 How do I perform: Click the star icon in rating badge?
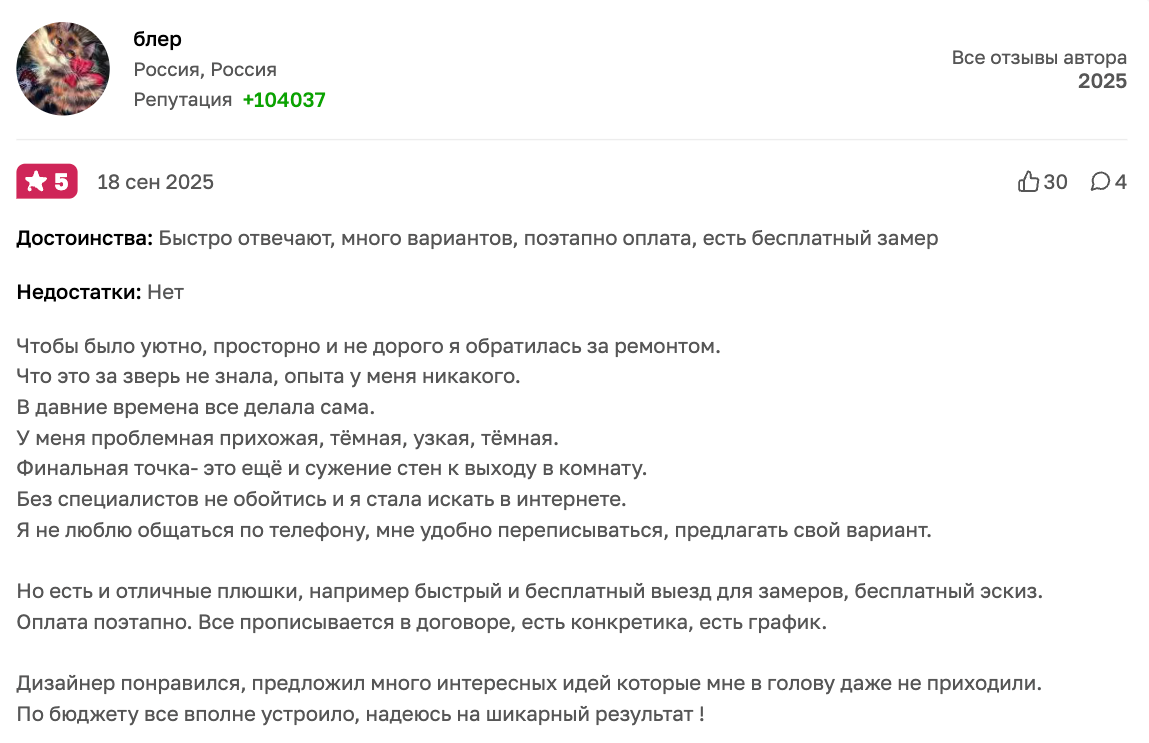click(x=36, y=182)
